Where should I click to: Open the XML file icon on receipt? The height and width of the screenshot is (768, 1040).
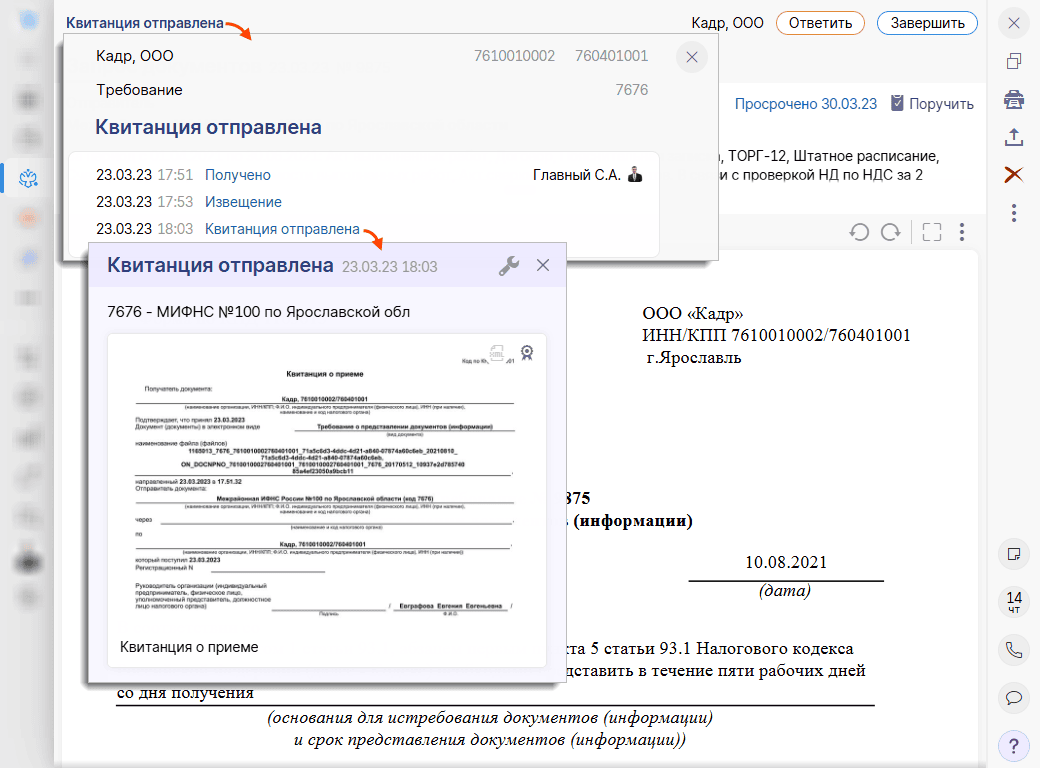[498, 353]
